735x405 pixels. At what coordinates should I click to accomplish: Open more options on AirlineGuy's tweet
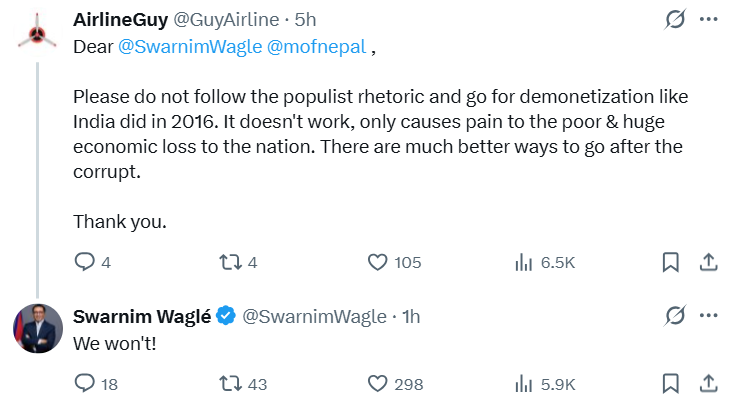tap(708, 20)
